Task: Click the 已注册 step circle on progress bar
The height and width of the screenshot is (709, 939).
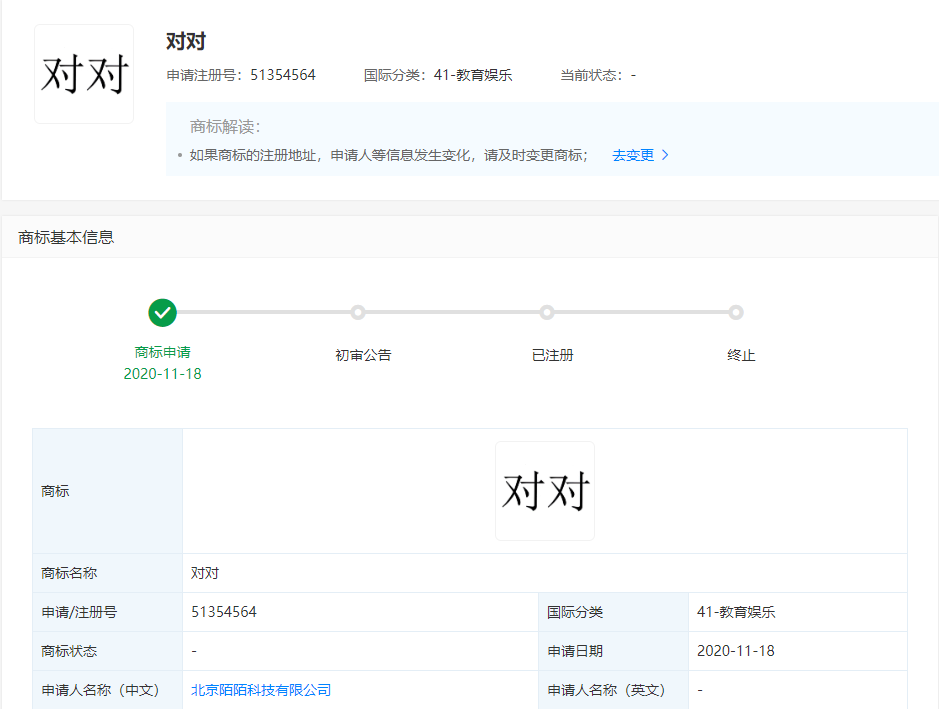Action: click(547, 312)
